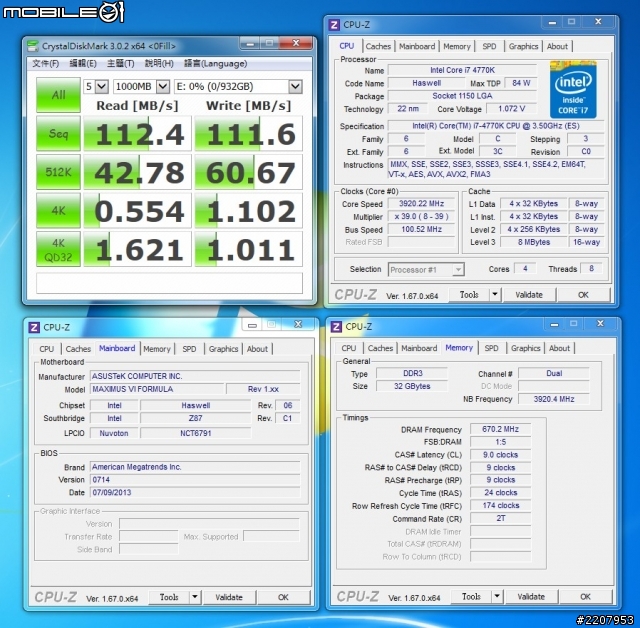Switch to Memory tab in Mainboard window
Screen dimensions: 640x628
[157, 349]
